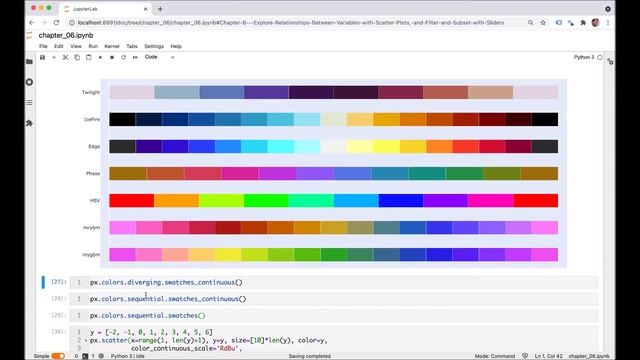
Task: Restart the kernel using the circular arrow
Action: tap(123, 58)
